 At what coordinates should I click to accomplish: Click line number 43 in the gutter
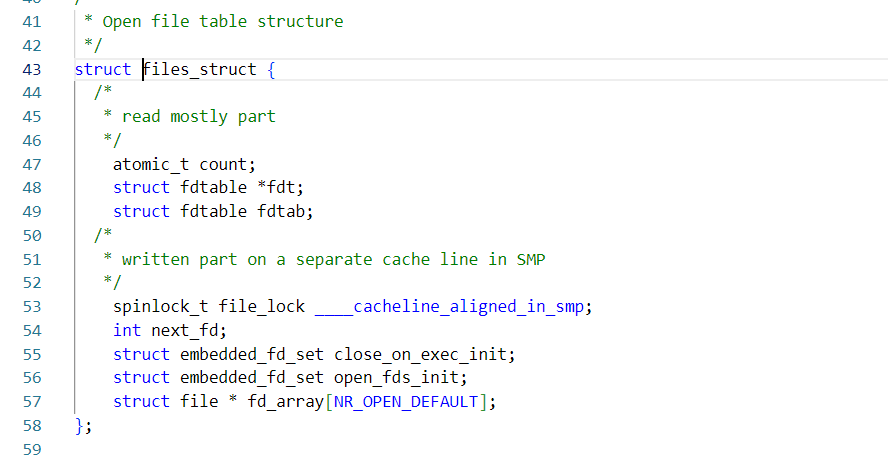click(31, 69)
